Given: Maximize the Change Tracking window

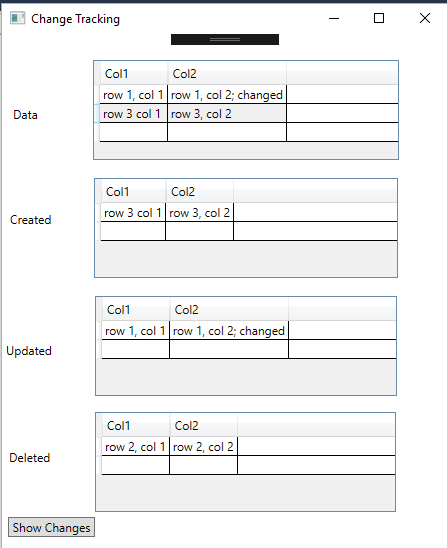Looking at the screenshot, I should pos(379,18).
